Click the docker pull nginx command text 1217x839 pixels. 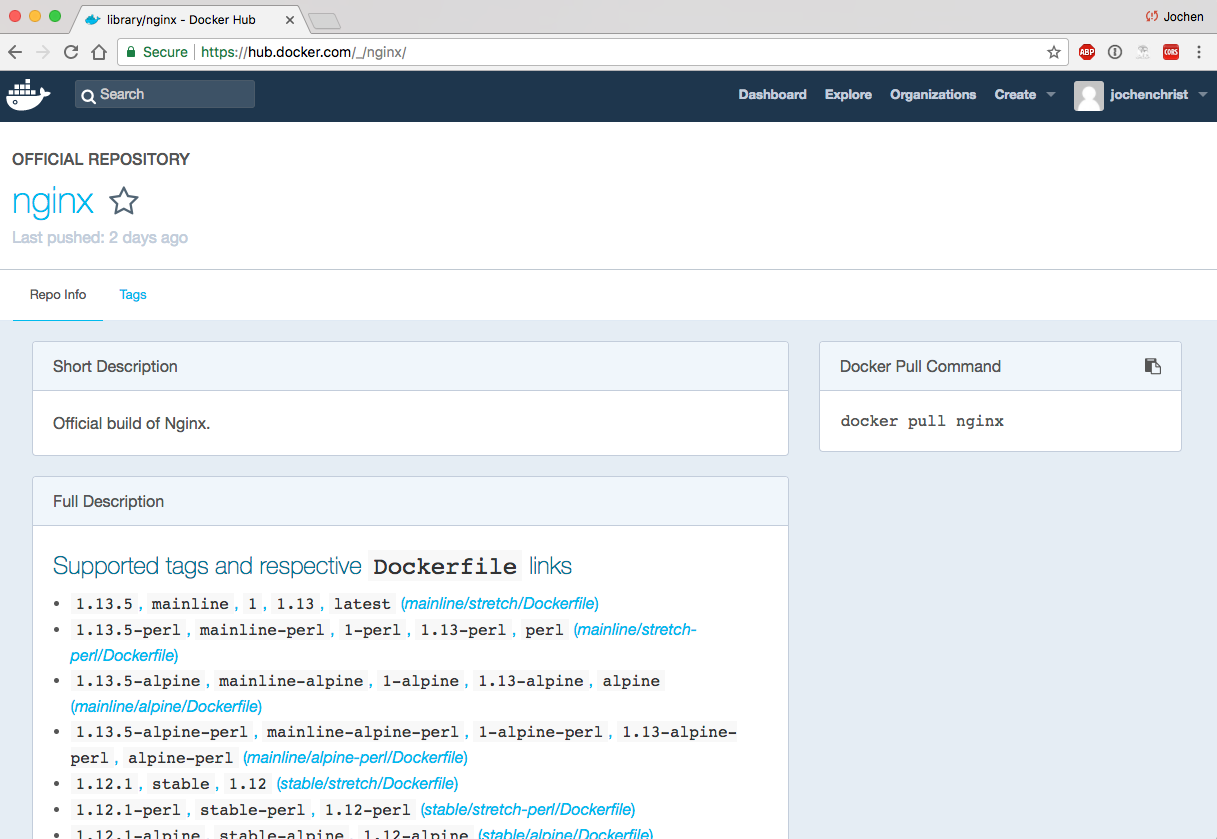[922, 421]
